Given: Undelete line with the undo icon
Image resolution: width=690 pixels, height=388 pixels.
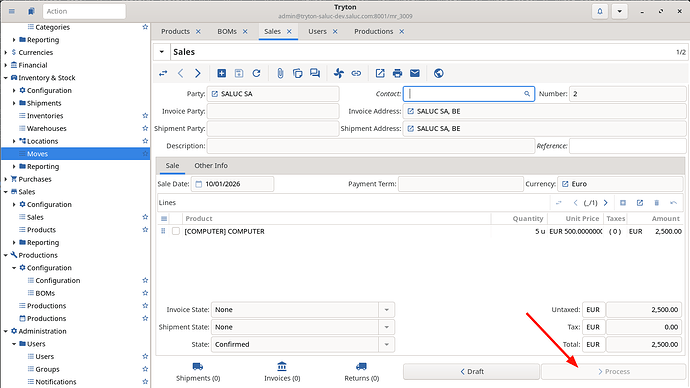Looking at the screenshot, I should pyautogui.click(x=673, y=203).
